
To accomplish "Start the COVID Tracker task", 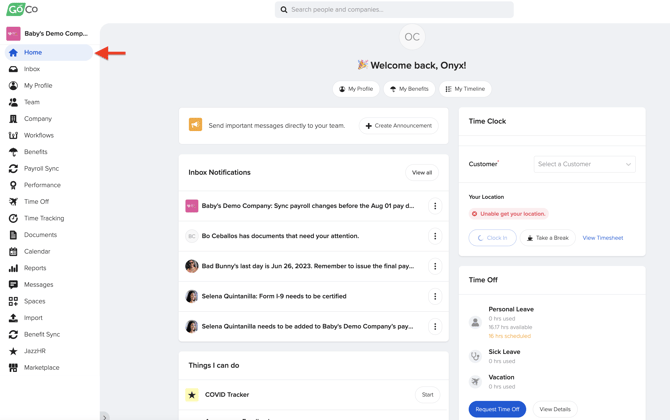I will (x=427, y=395).
